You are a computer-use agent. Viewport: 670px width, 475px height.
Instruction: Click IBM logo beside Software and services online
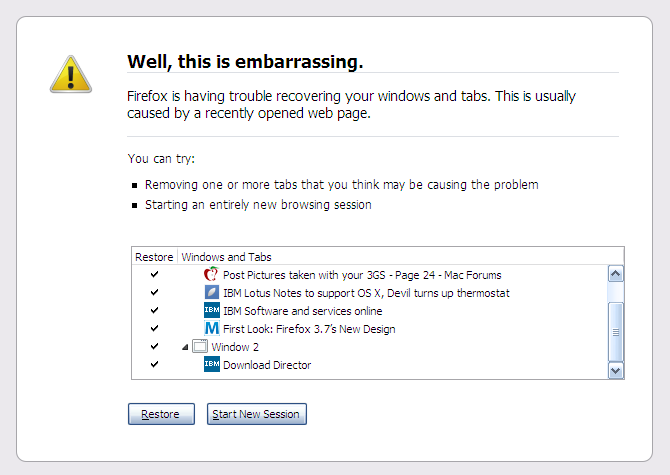212,311
